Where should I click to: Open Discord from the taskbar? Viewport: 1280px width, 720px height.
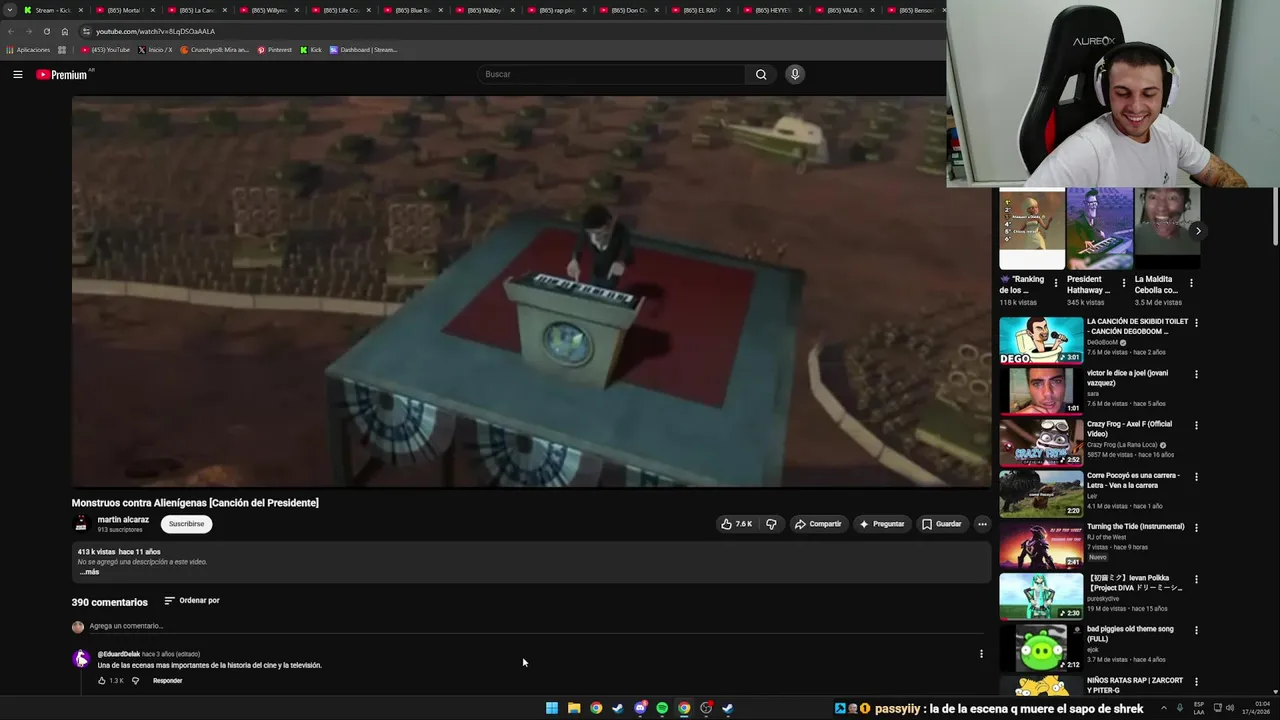(x=640, y=708)
